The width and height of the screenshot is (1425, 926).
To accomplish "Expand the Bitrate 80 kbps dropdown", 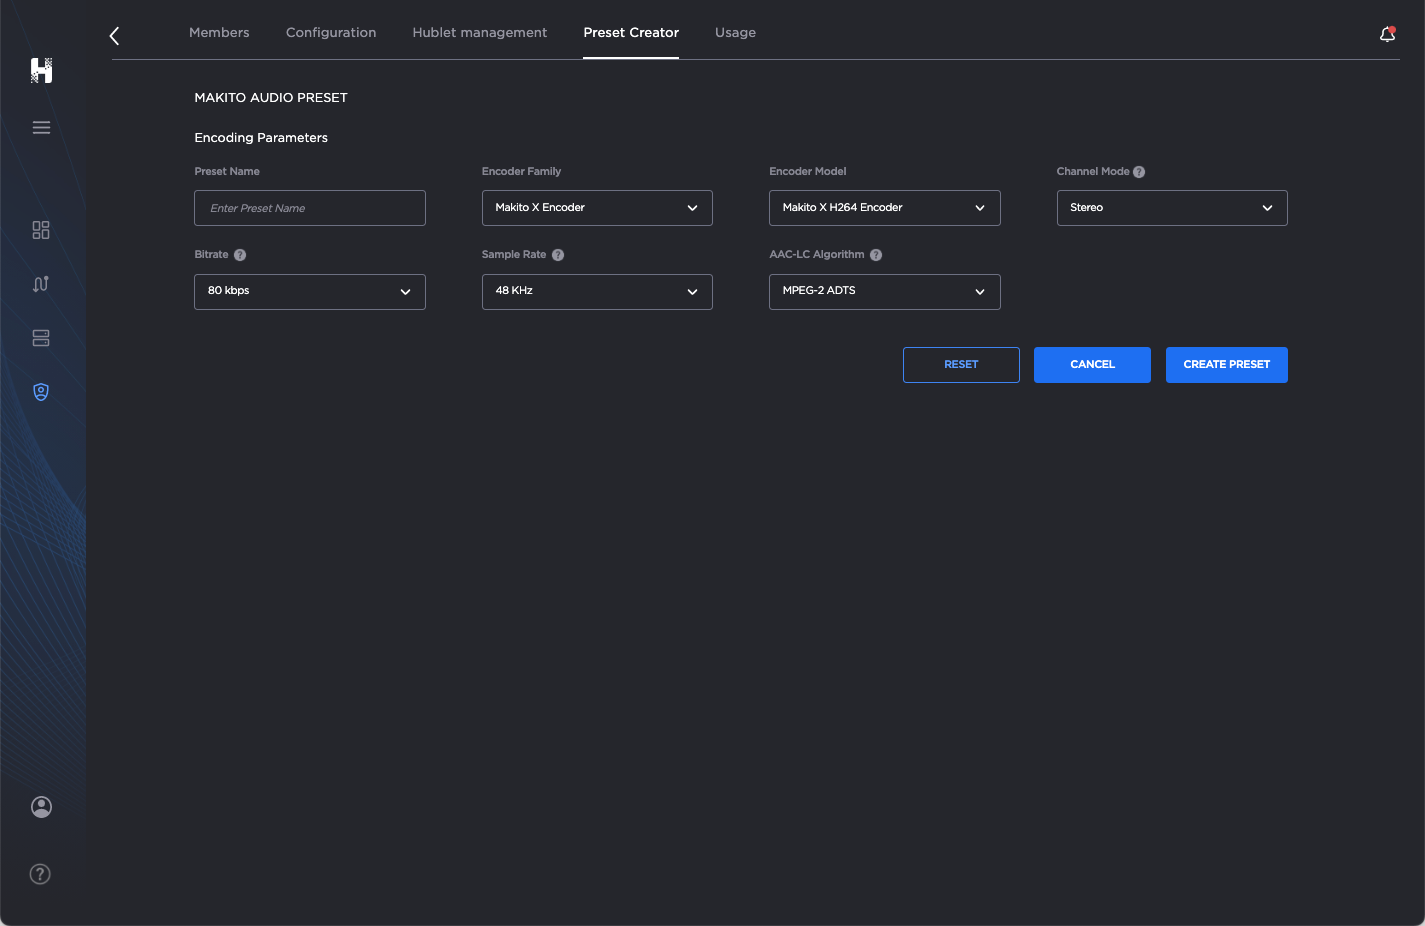I will tap(309, 291).
